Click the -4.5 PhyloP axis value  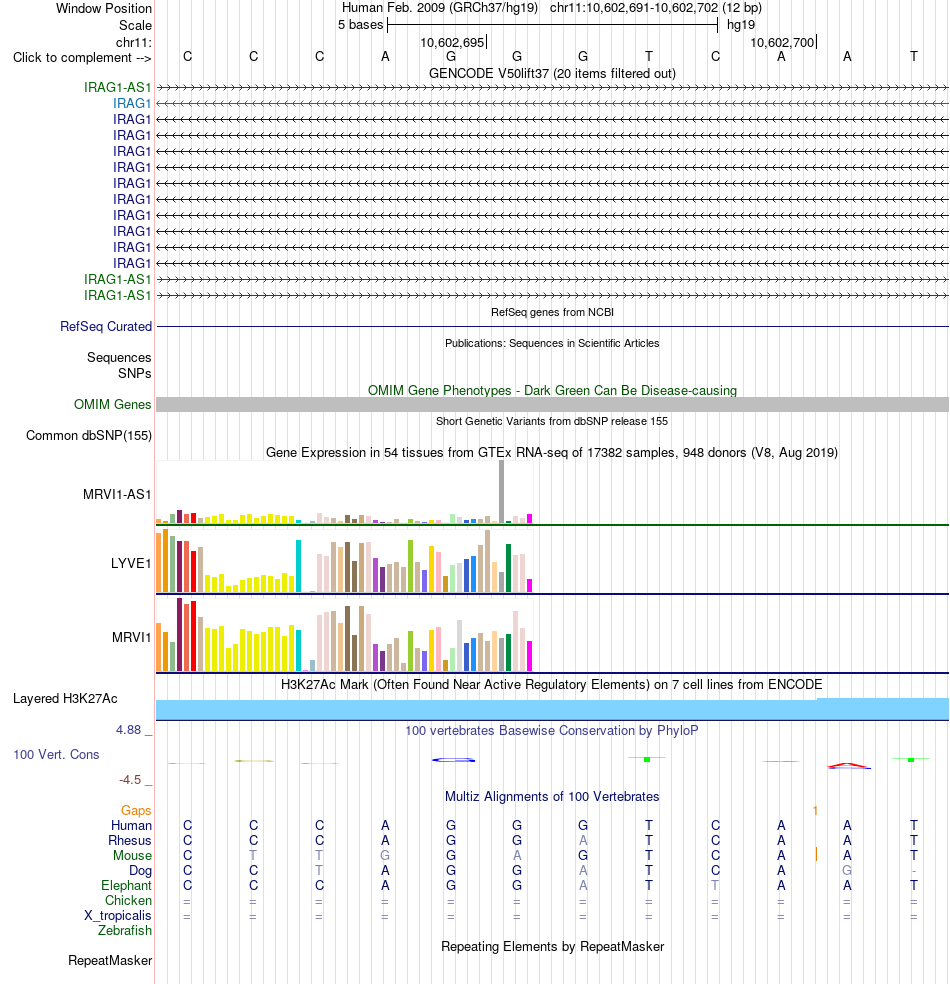tap(130, 780)
